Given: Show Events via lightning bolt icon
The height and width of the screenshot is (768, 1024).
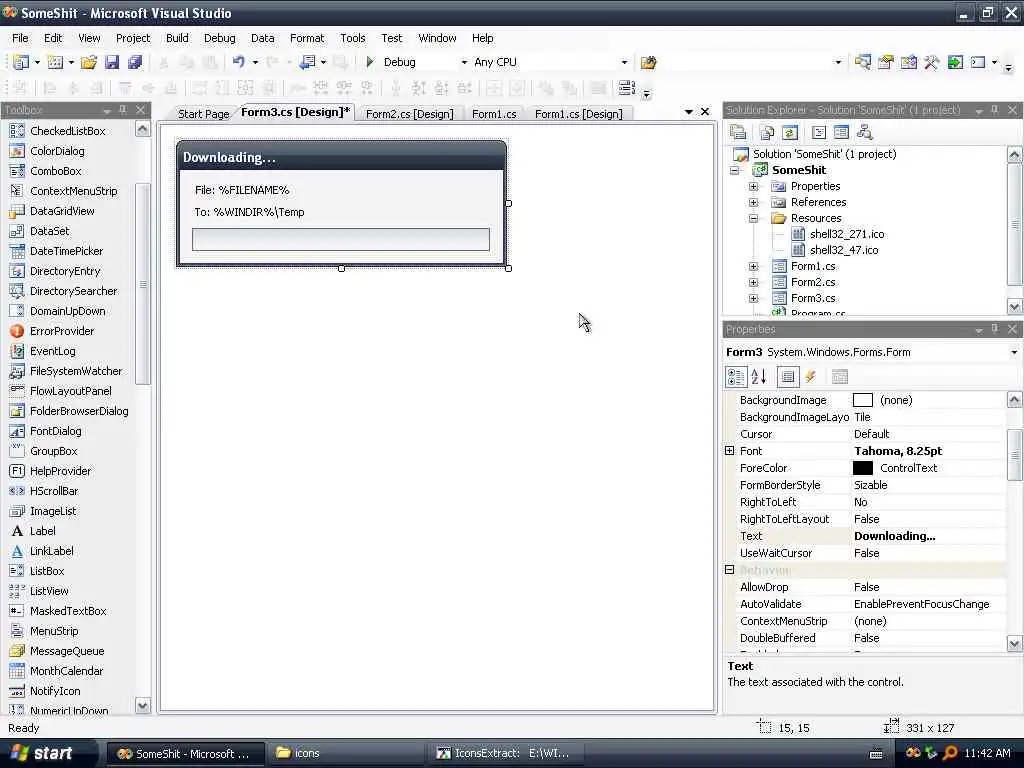Looking at the screenshot, I should tap(810, 377).
